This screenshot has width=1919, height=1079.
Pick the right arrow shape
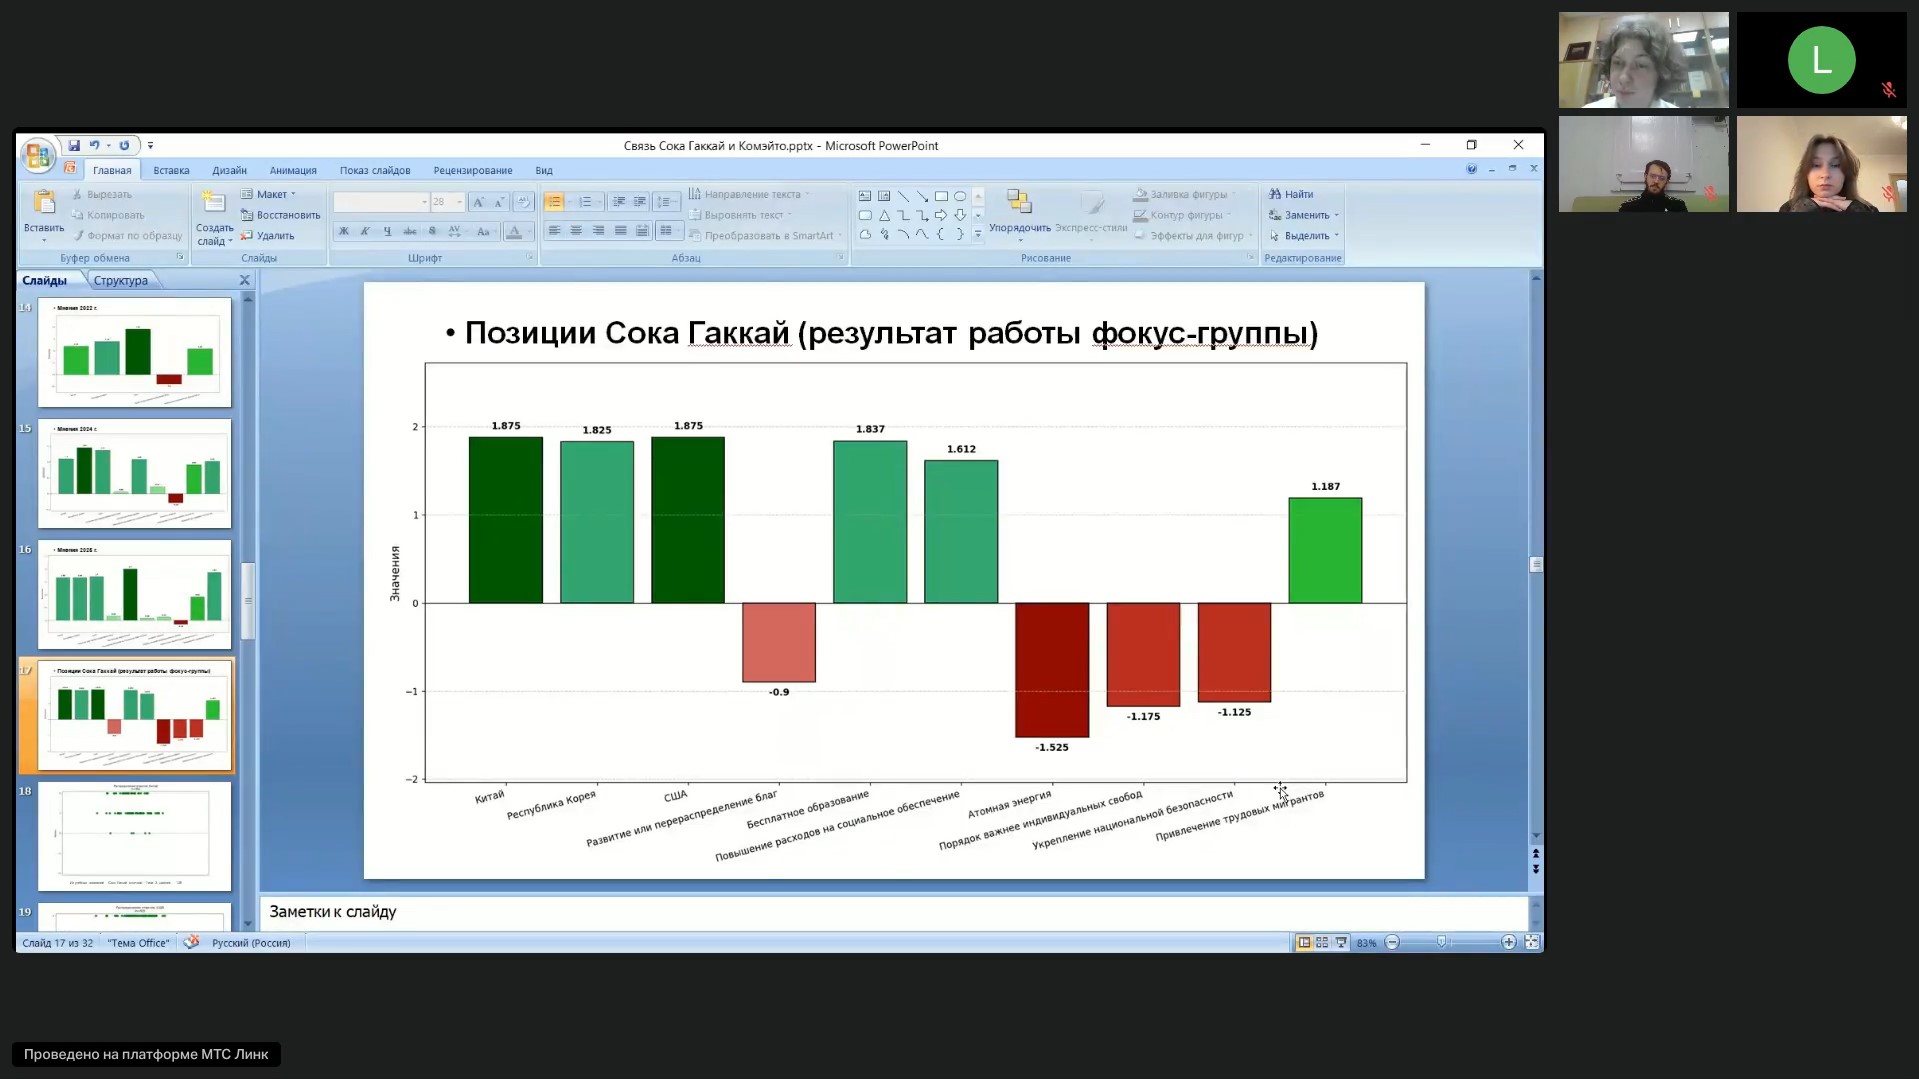click(941, 215)
